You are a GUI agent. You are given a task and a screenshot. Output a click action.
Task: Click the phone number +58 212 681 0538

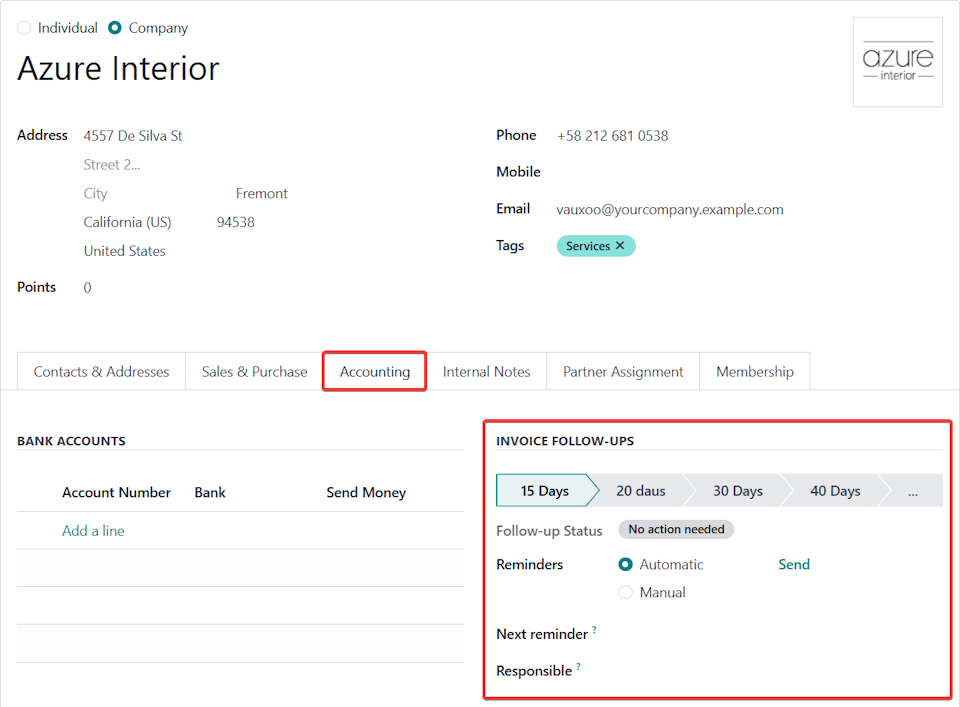[x=612, y=136]
